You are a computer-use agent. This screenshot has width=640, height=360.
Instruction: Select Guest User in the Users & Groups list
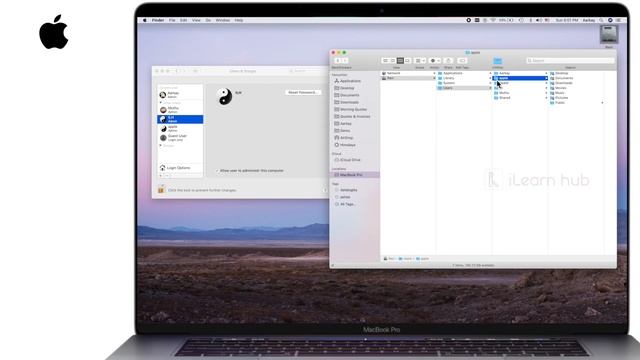180,138
